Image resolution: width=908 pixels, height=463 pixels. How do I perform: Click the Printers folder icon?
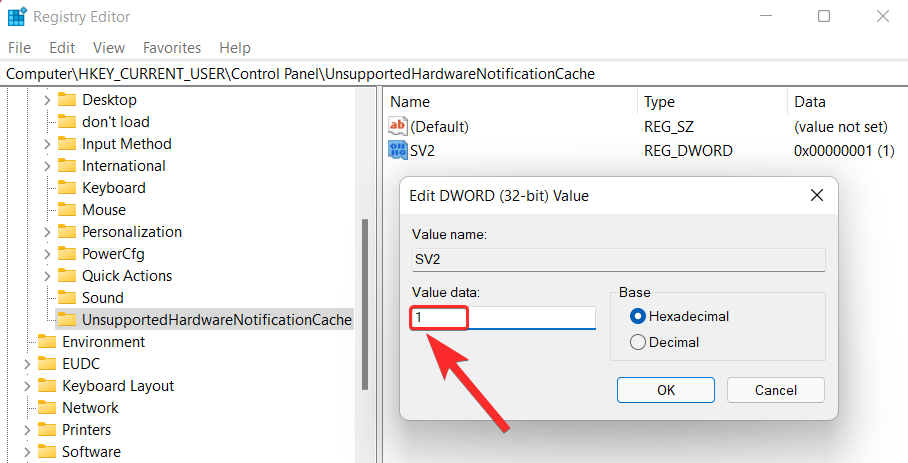tap(47, 430)
